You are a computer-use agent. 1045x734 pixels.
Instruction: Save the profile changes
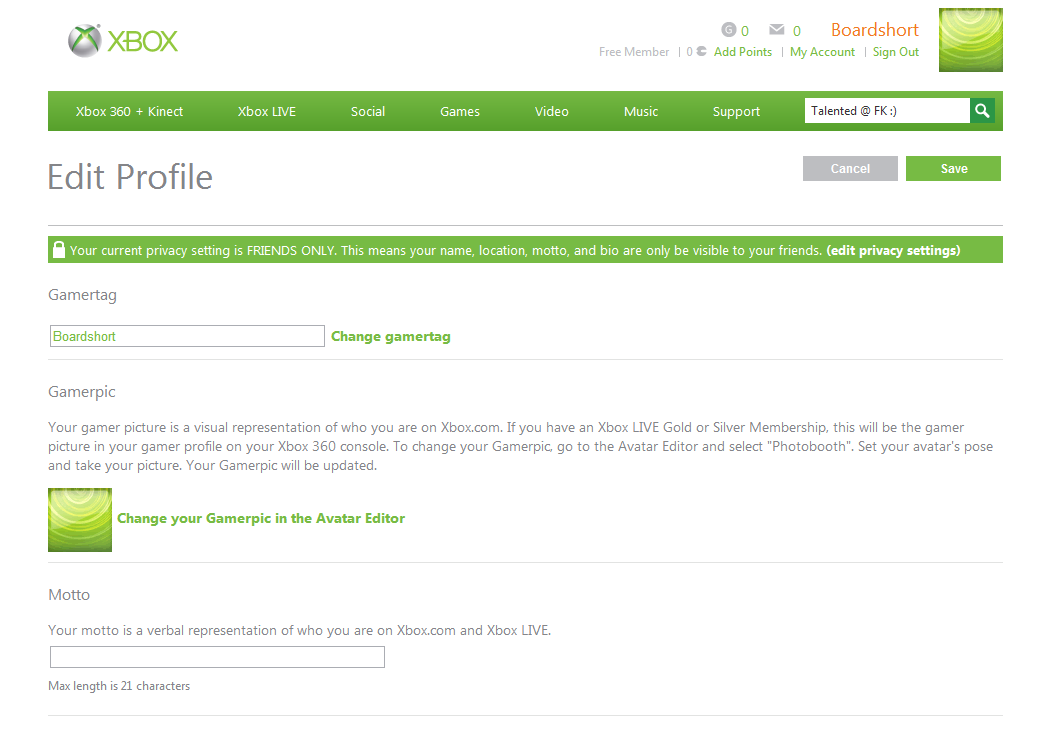click(x=953, y=169)
